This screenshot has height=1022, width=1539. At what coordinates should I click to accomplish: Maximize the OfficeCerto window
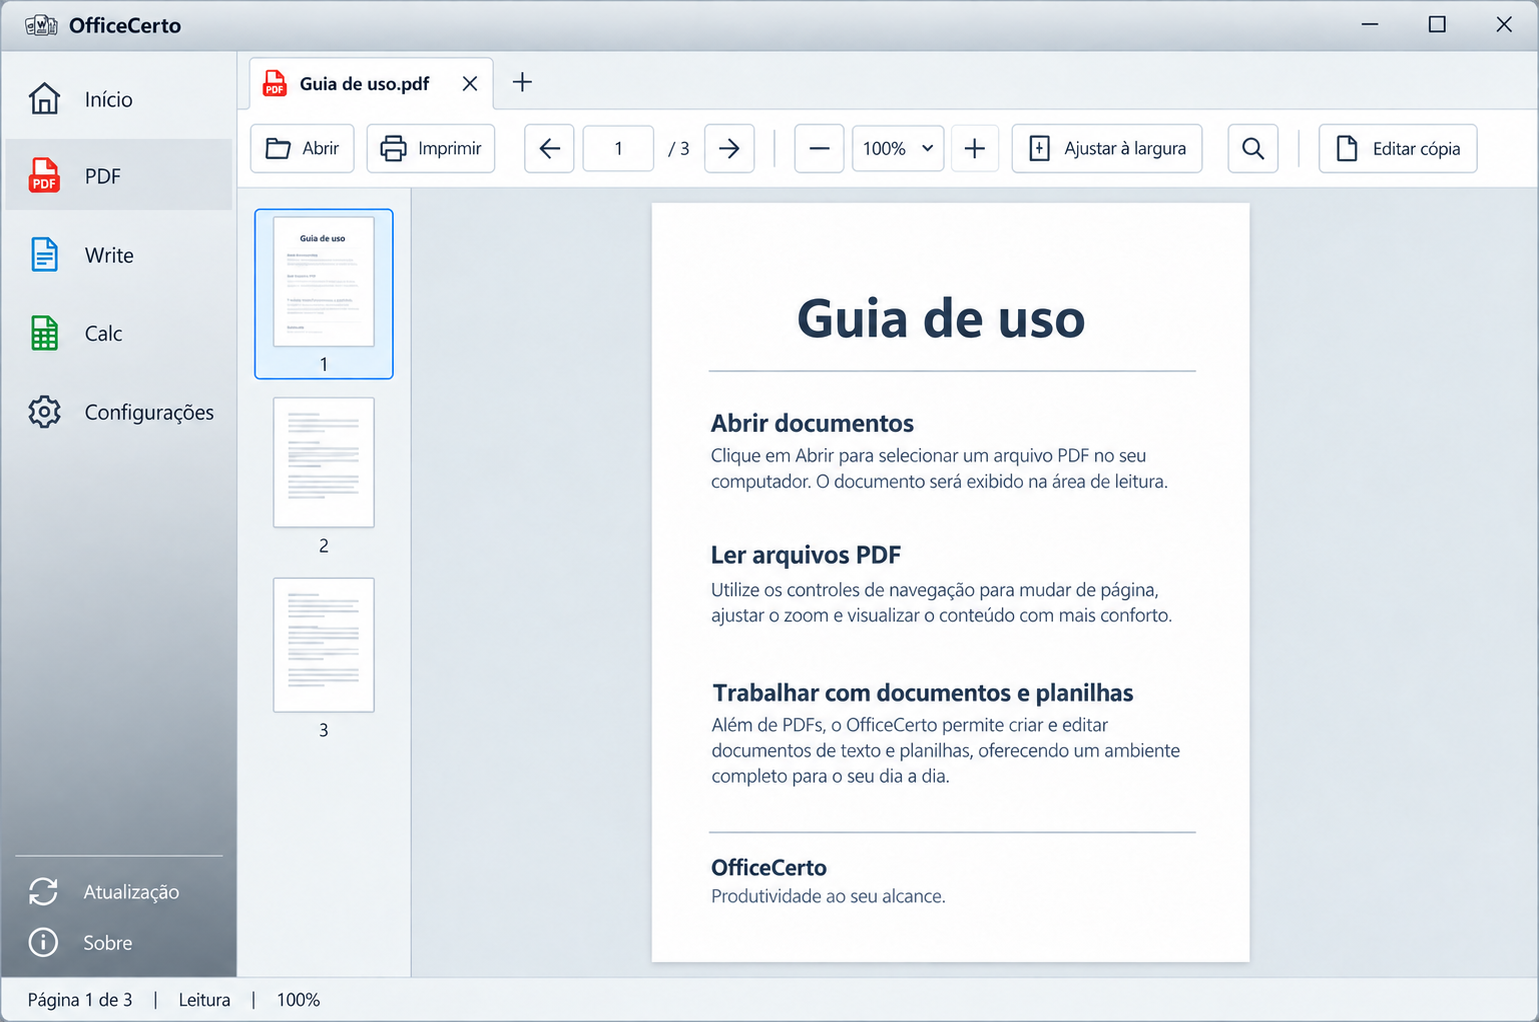1437,25
